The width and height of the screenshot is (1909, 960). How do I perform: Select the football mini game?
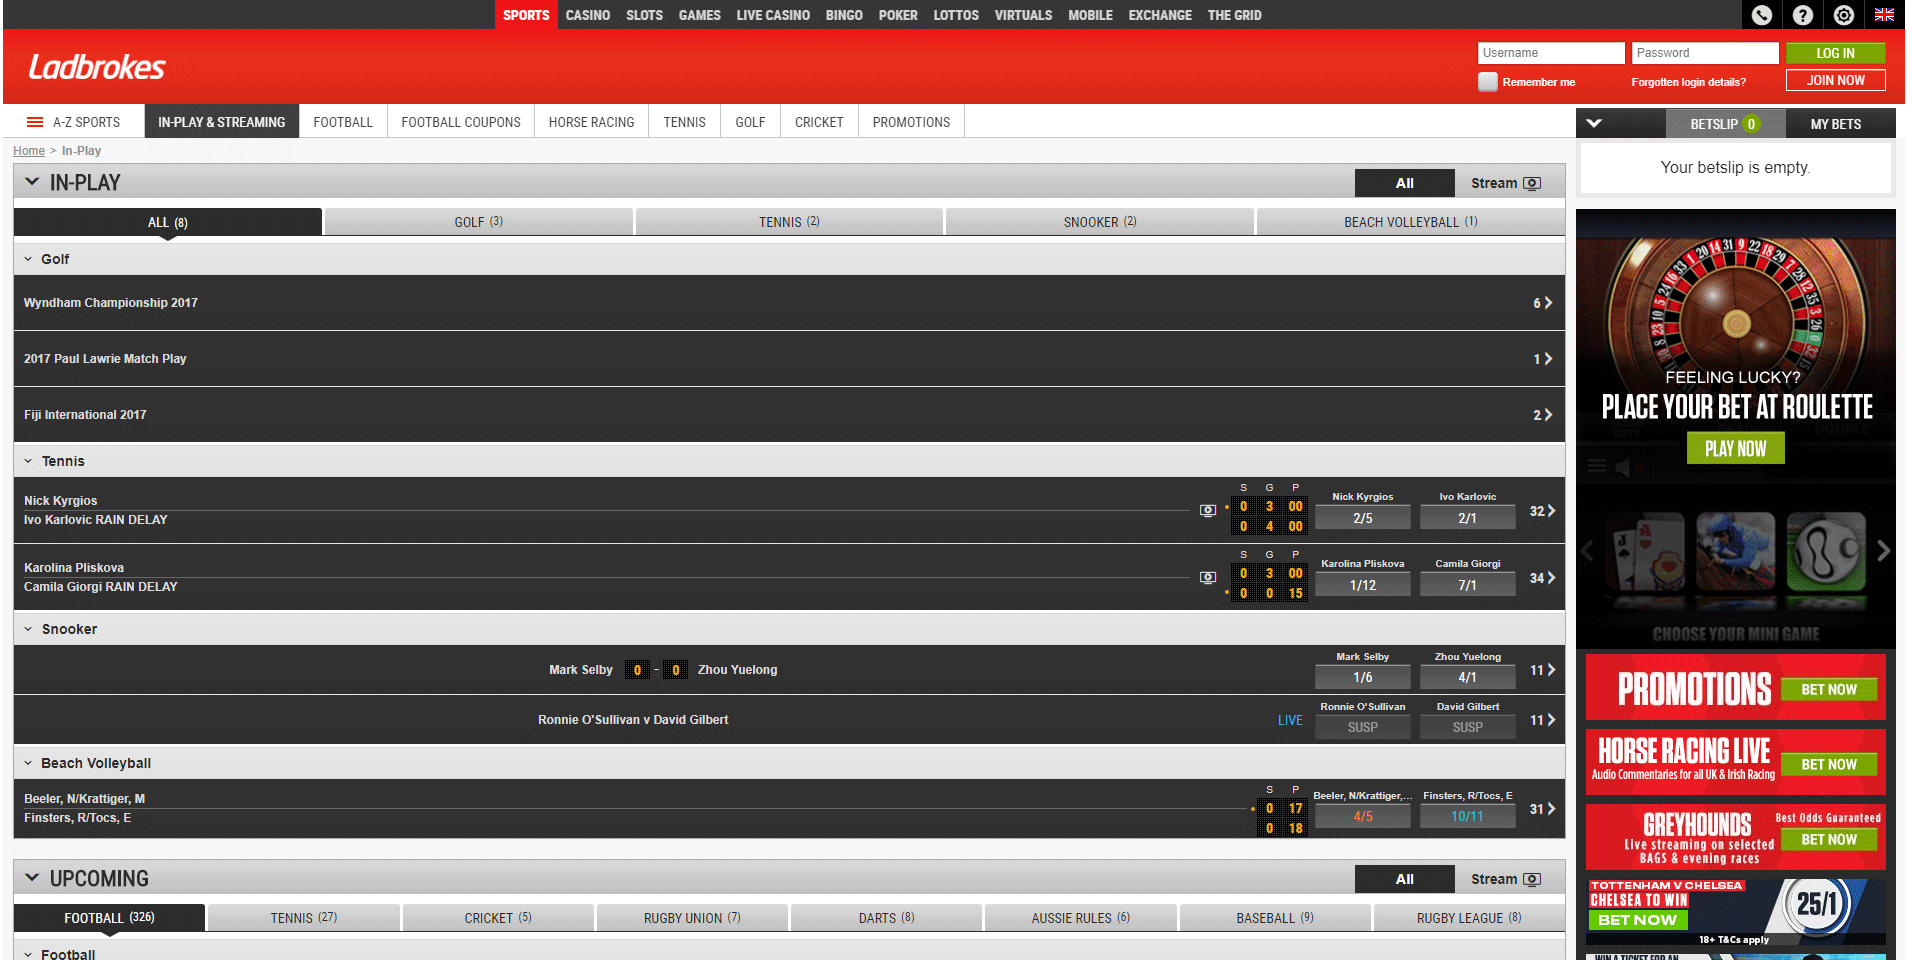[1826, 552]
